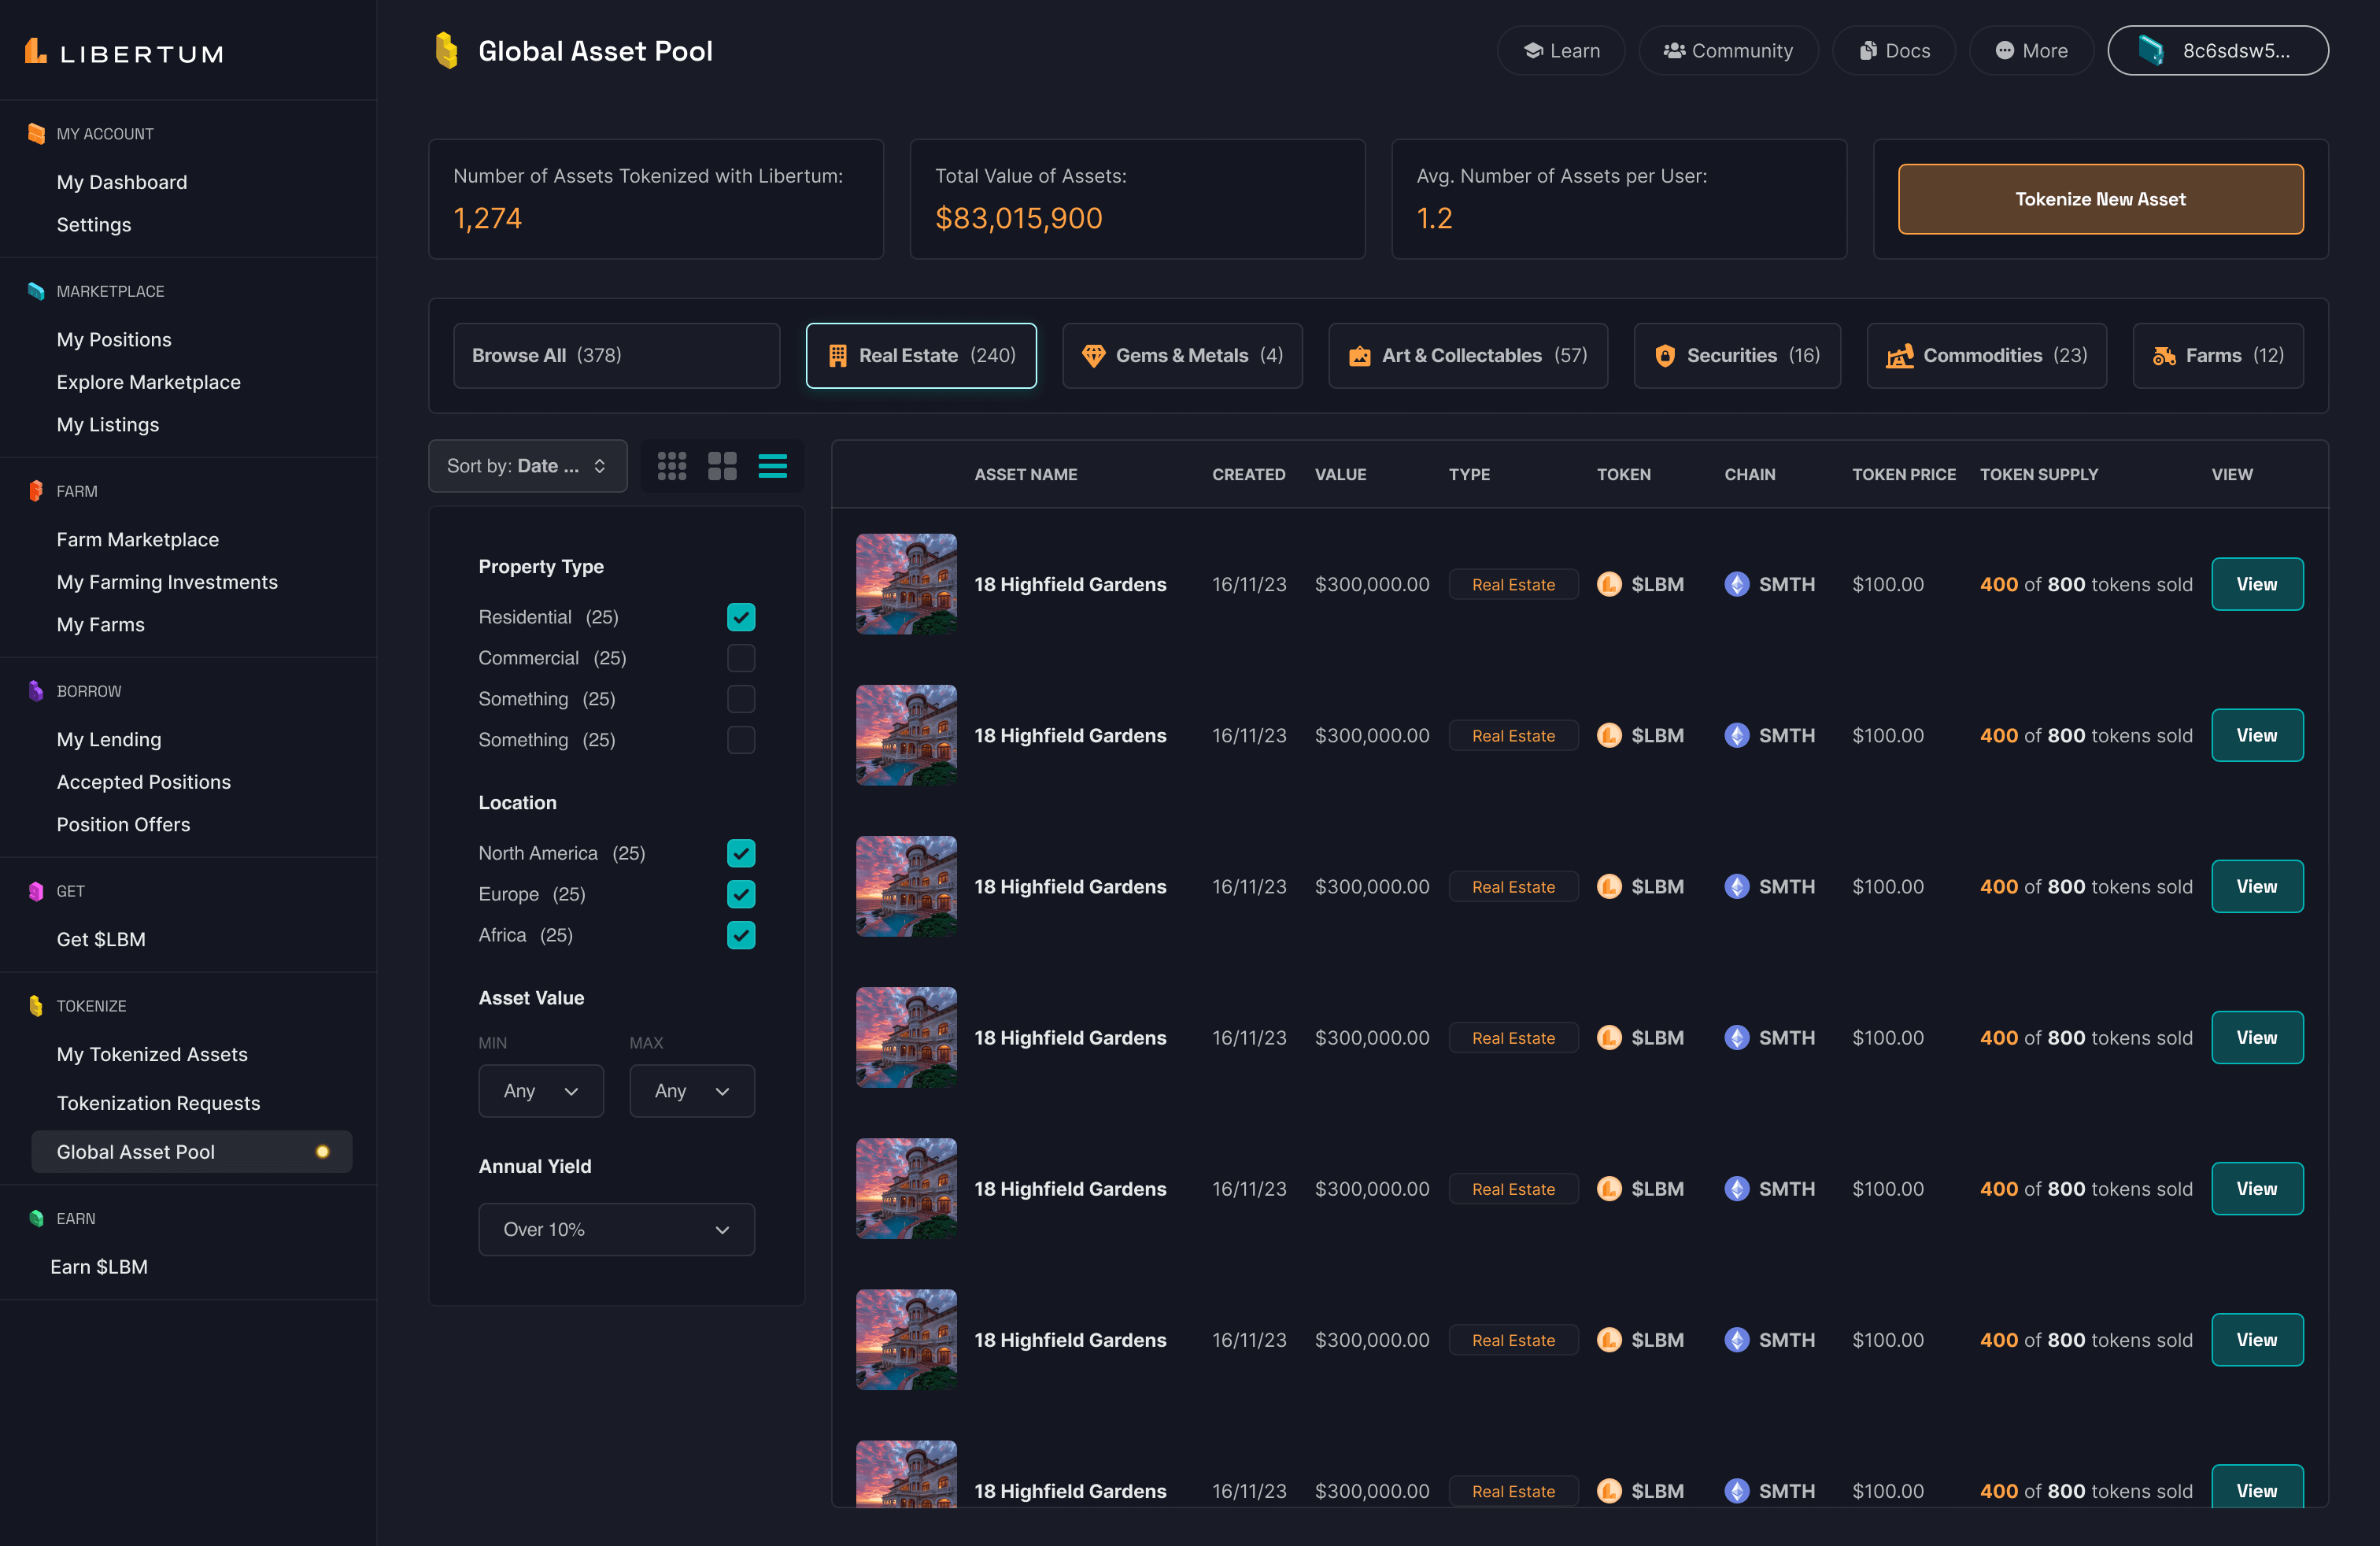Click View button on the first asset row
Viewport: 2380px width, 1546px height.
[2257, 584]
